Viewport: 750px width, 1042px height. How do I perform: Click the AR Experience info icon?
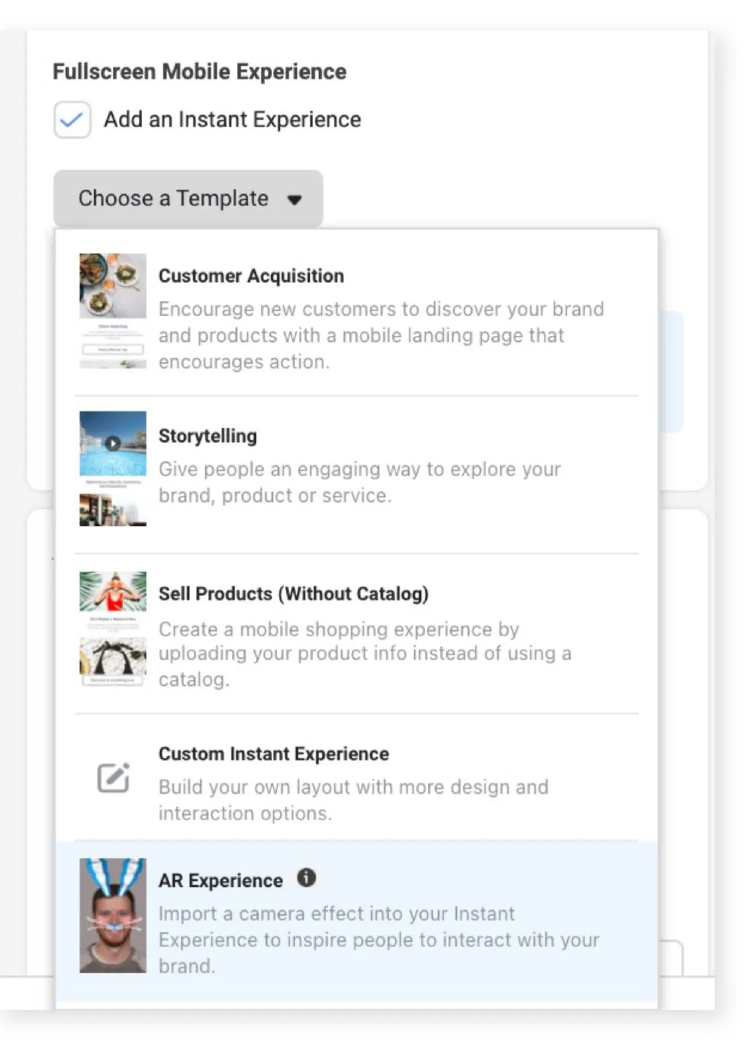(x=306, y=879)
